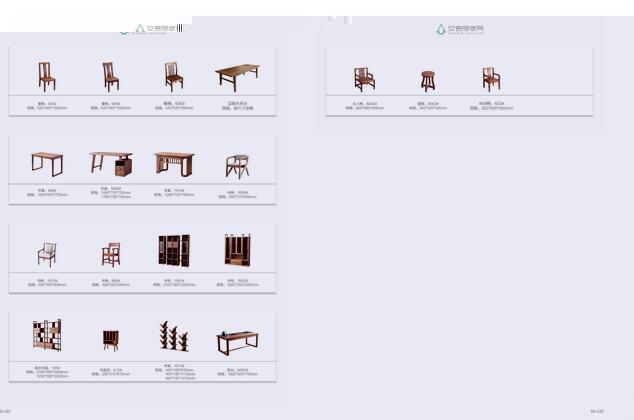This screenshot has height=420, width=634.
Task: Open the long wooden table image
Action: coord(237,76)
